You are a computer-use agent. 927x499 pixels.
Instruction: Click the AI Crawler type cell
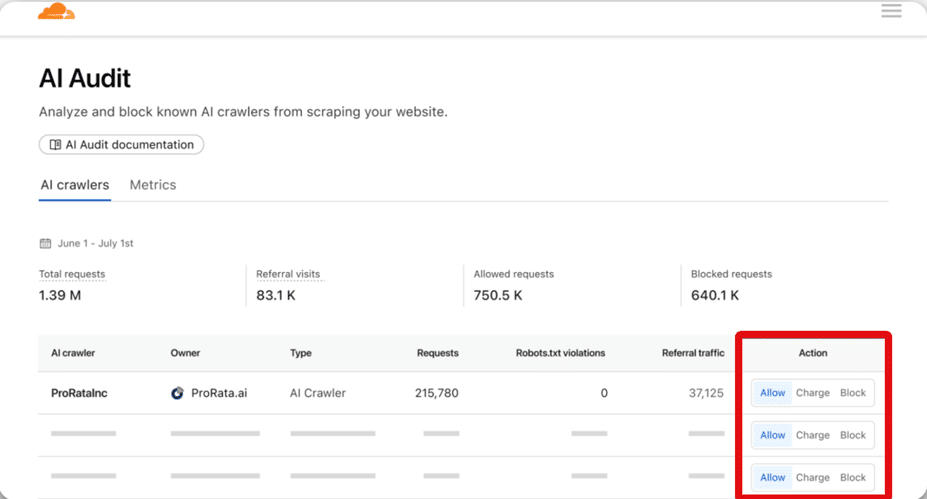[317, 393]
